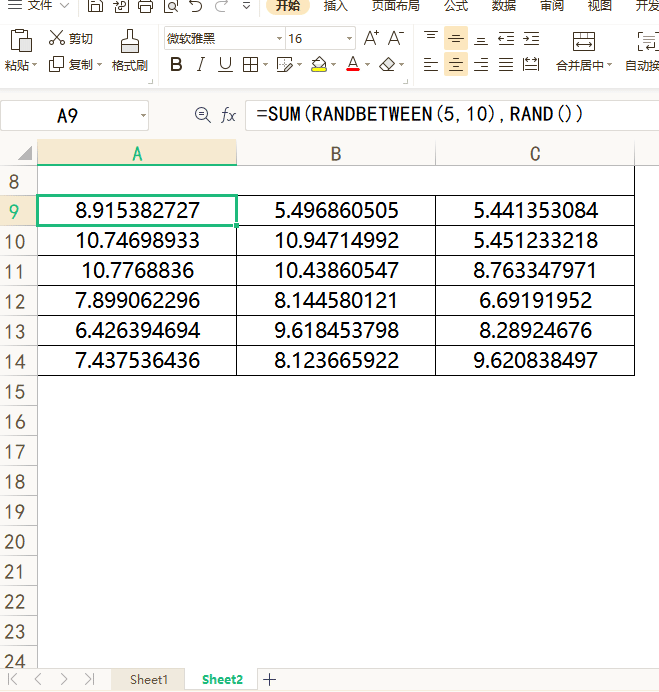The image size is (659, 692).
Task: Click the Copy (复制) icon
Action: 56,64
